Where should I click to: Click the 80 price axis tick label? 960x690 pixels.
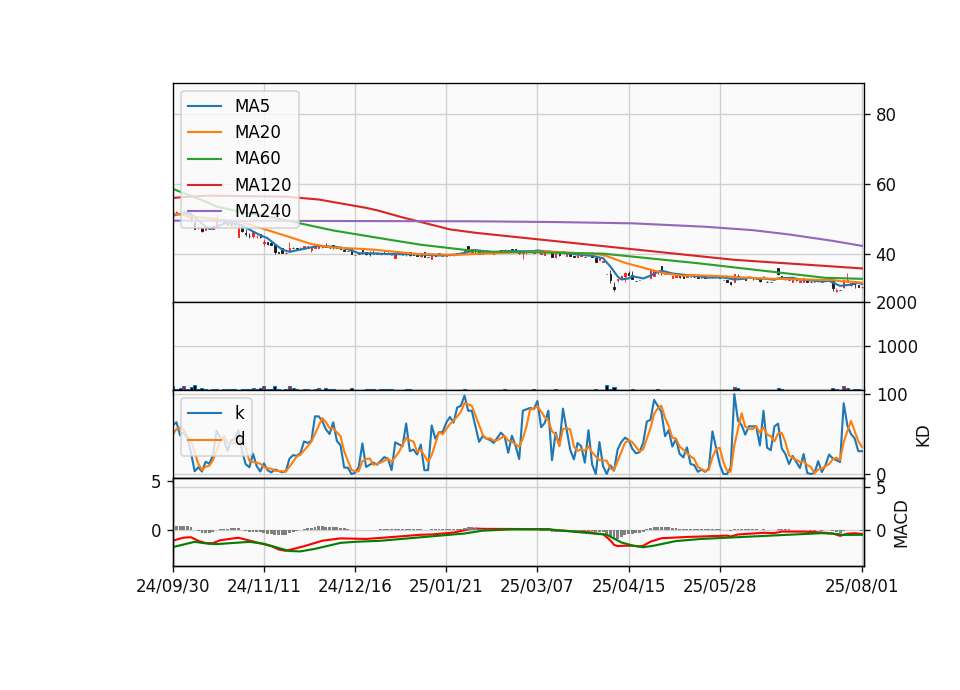tap(886, 115)
